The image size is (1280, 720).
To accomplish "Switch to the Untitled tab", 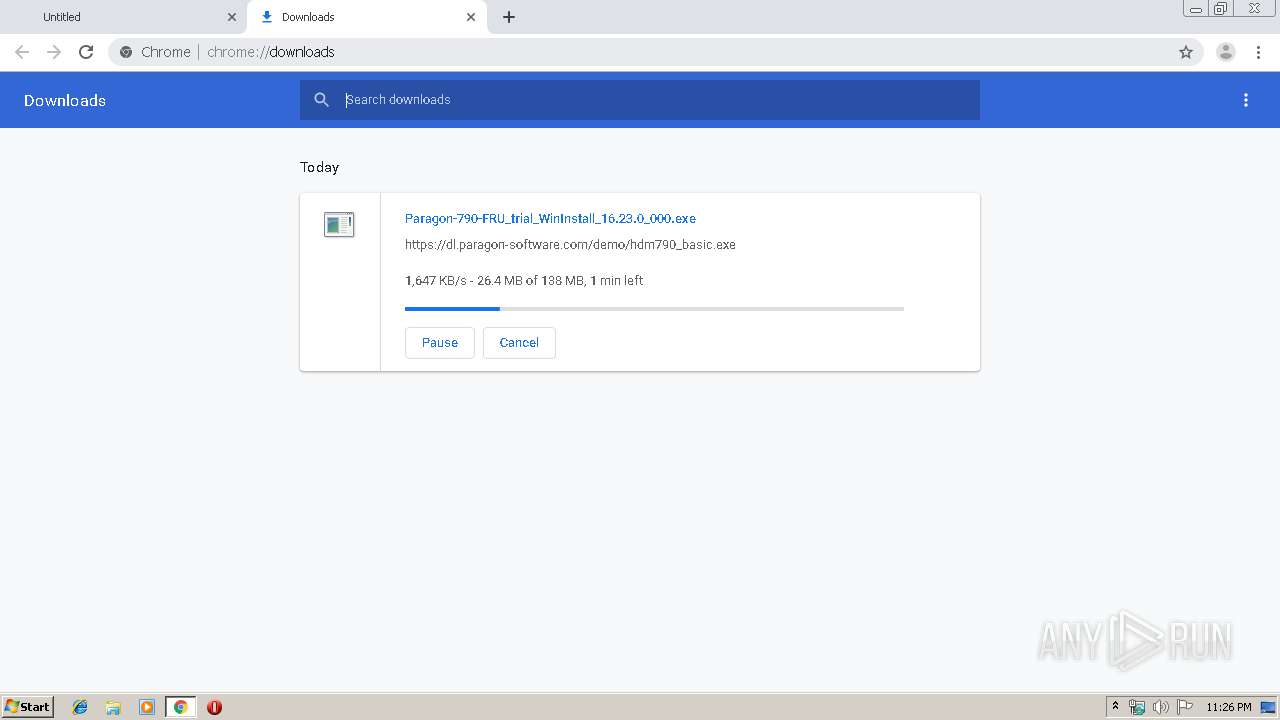I will pyautogui.click(x=123, y=17).
